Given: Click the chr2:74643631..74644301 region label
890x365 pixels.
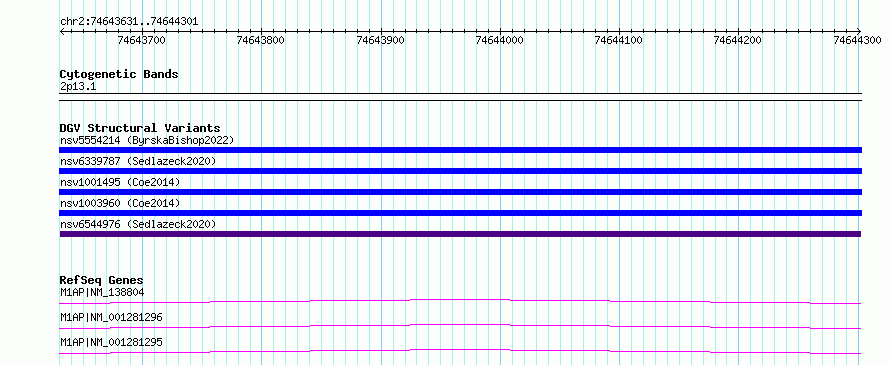Looking at the screenshot, I should click(x=129, y=22).
